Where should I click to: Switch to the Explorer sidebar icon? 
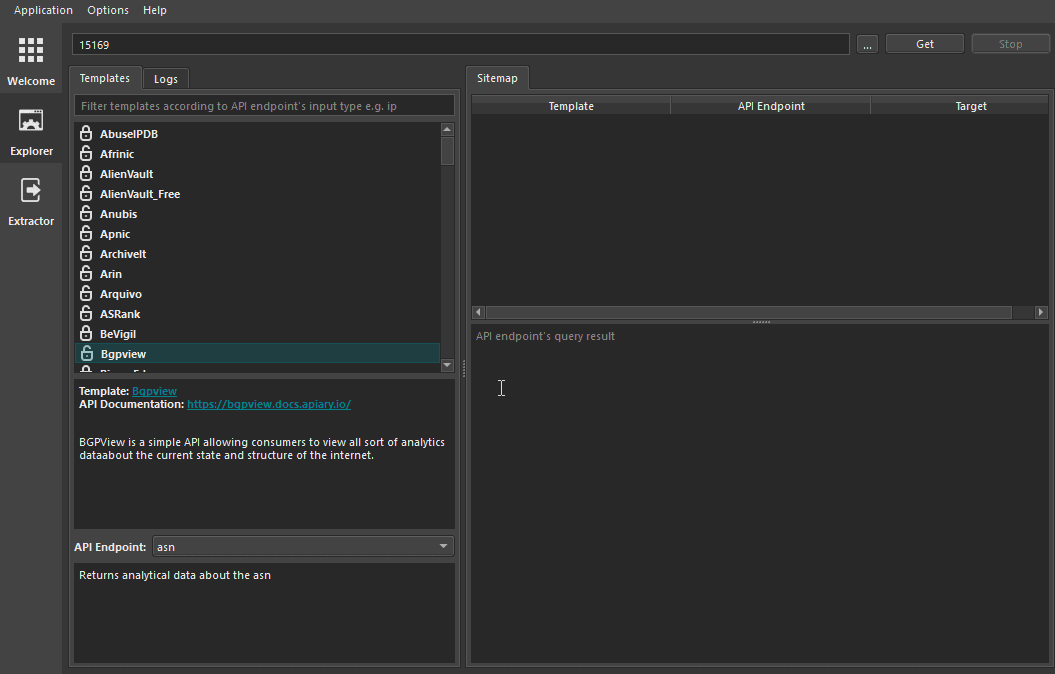pyautogui.click(x=31, y=122)
